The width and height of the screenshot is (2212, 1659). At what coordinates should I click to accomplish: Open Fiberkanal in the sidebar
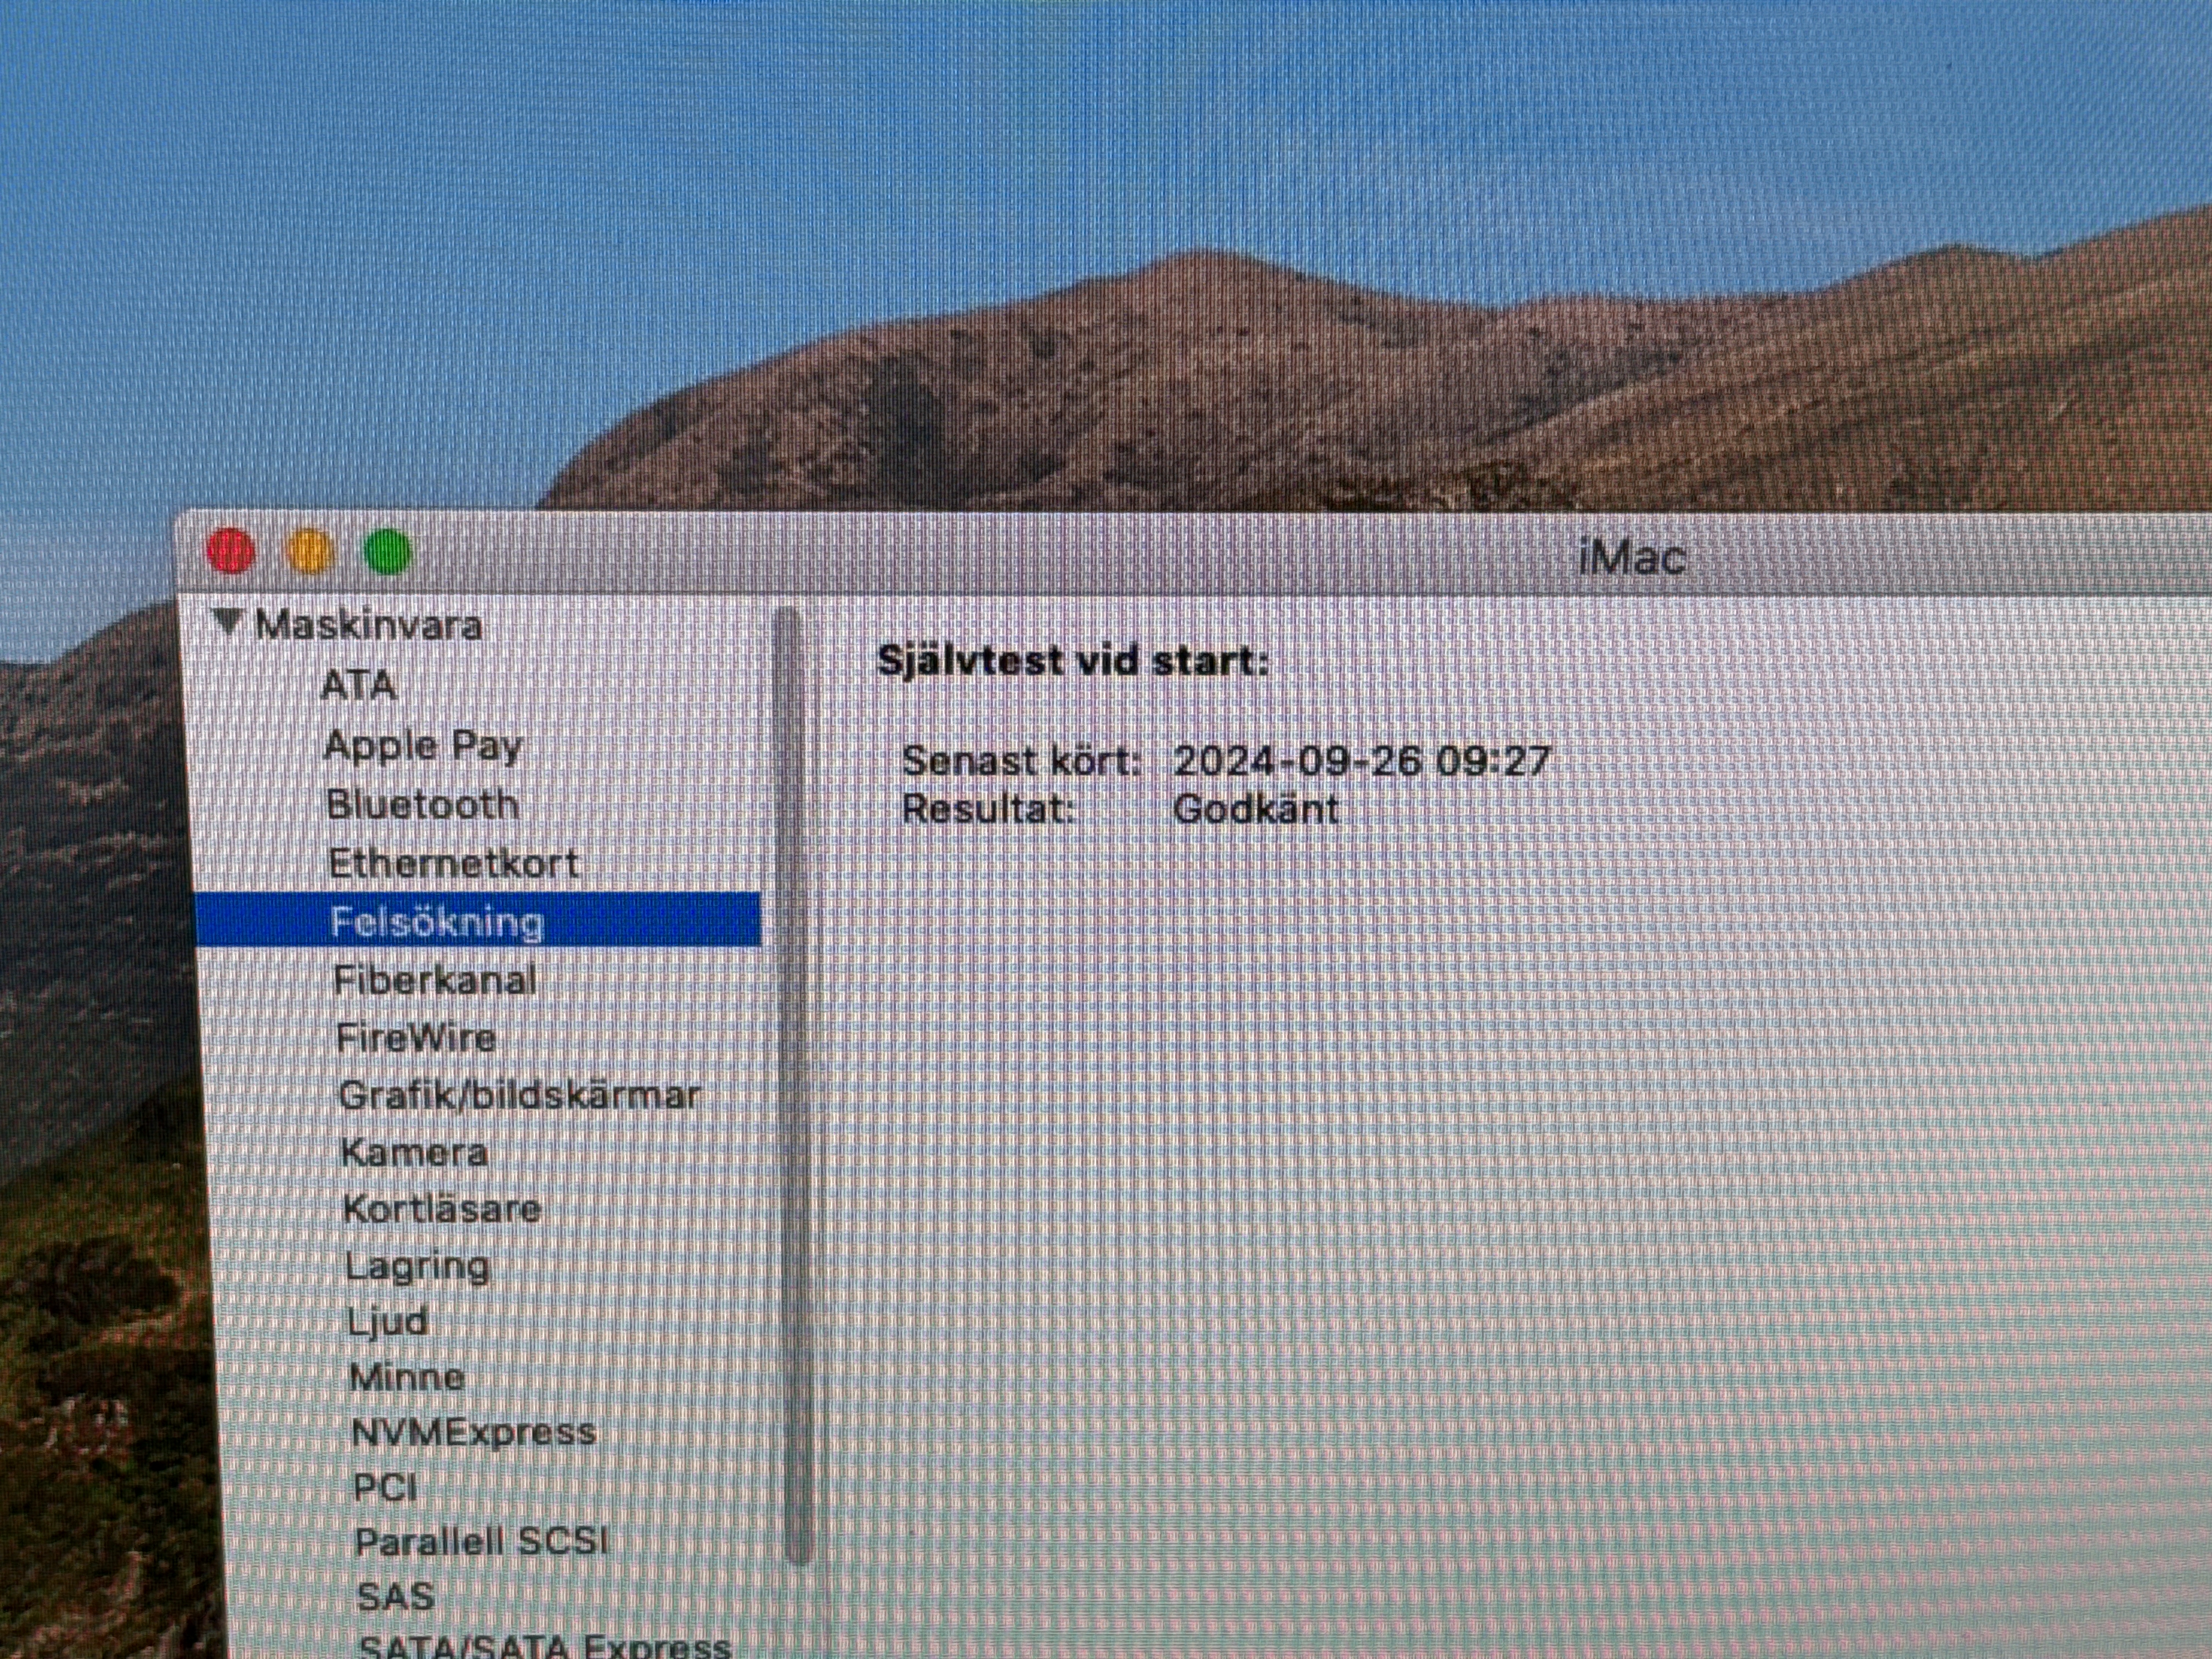click(x=435, y=980)
